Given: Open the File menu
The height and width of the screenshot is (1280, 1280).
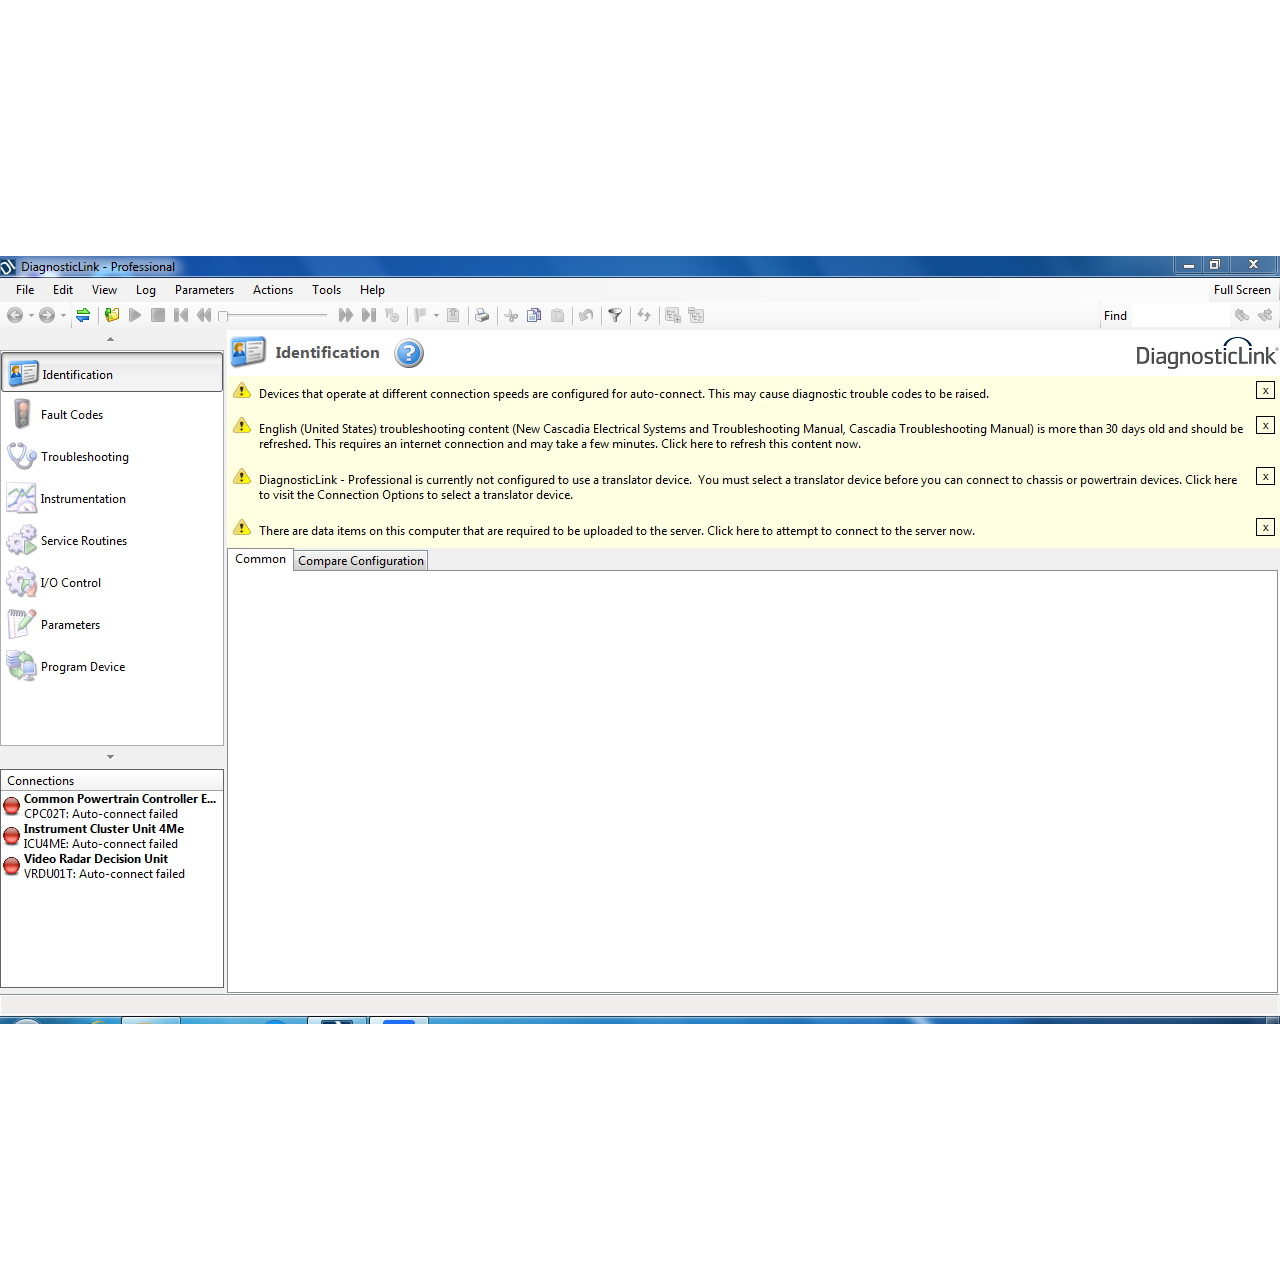Looking at the screenshot, I should click(x=25, y=290).
